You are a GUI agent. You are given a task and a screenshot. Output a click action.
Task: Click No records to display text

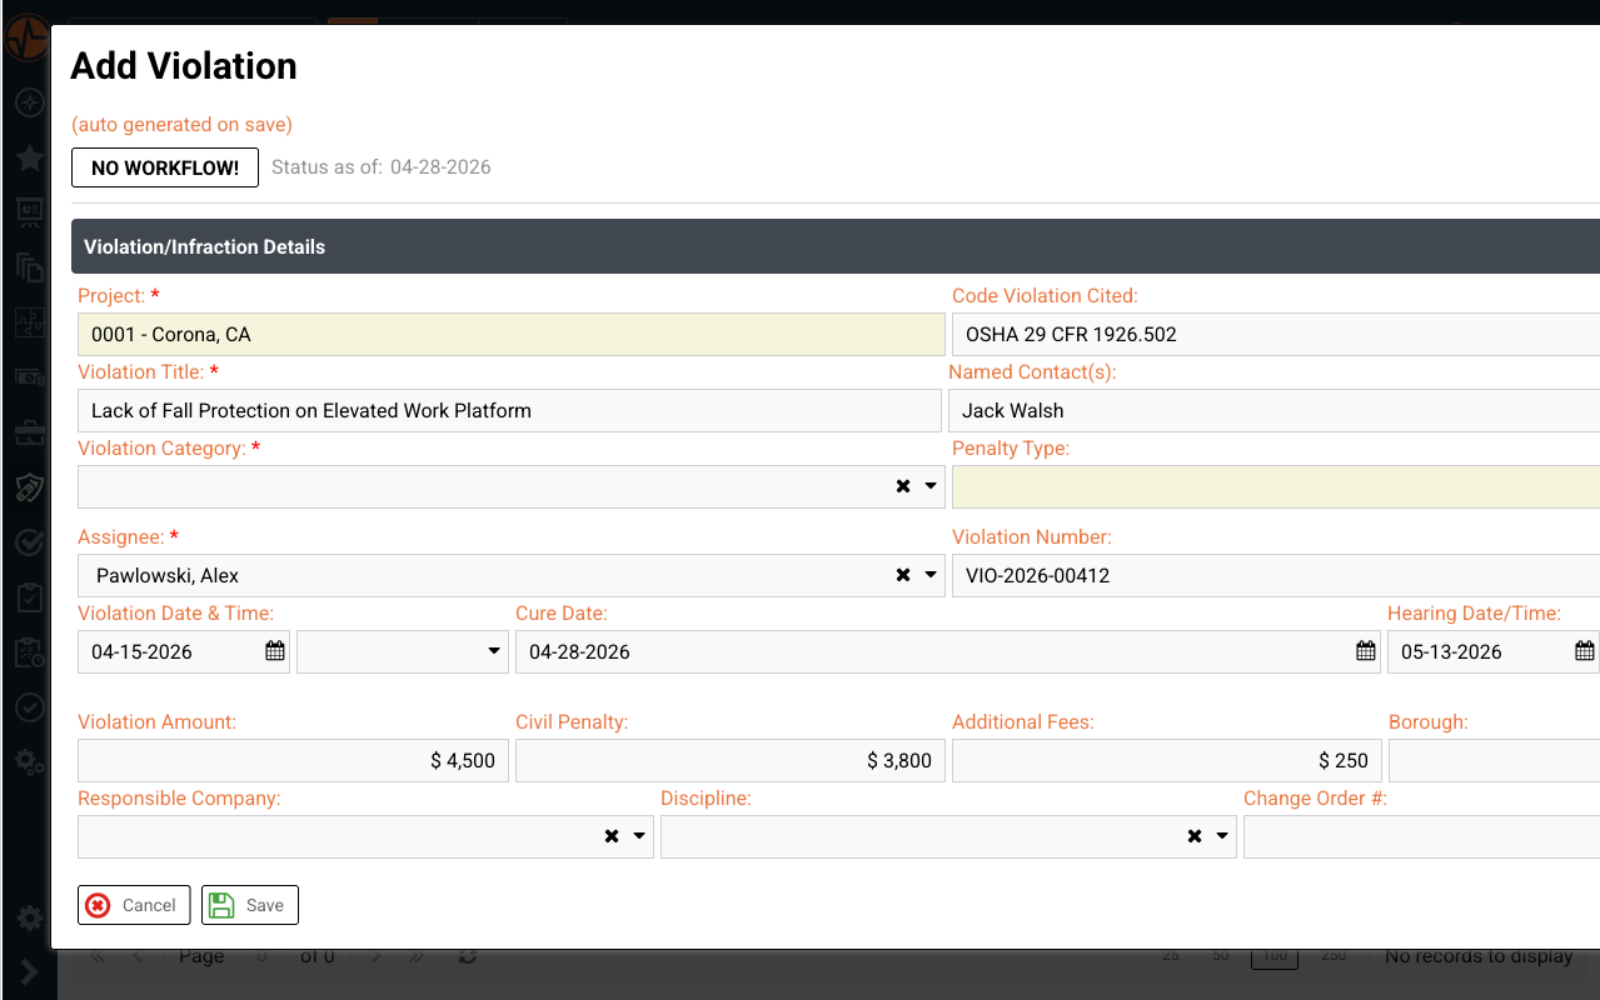pos(1478,956)
